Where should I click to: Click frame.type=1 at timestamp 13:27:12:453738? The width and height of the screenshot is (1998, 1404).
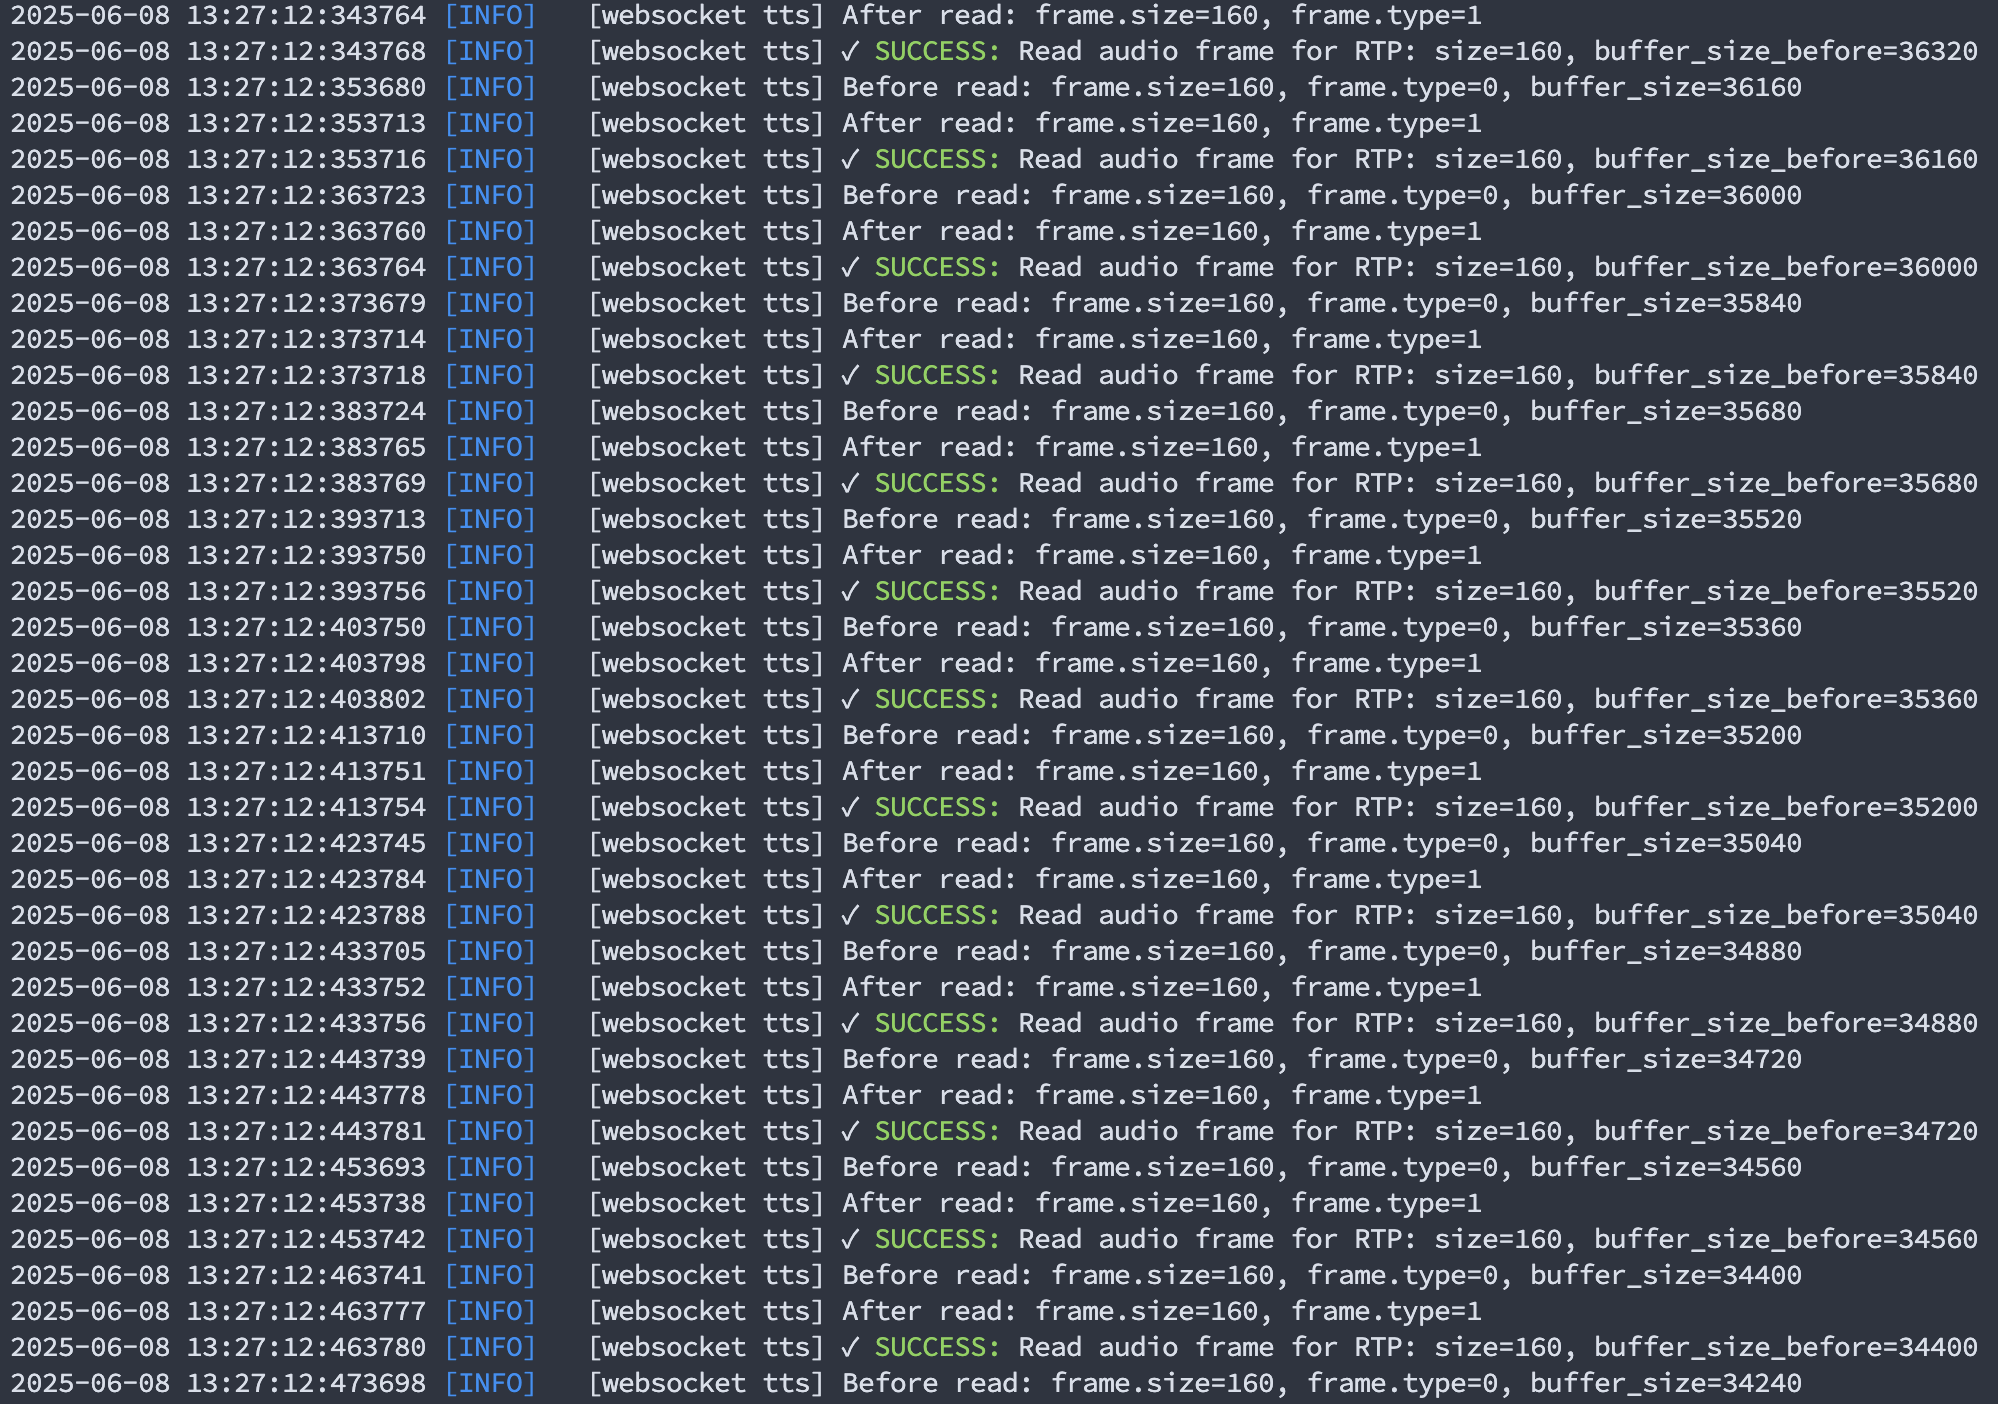[1386, 1204]
